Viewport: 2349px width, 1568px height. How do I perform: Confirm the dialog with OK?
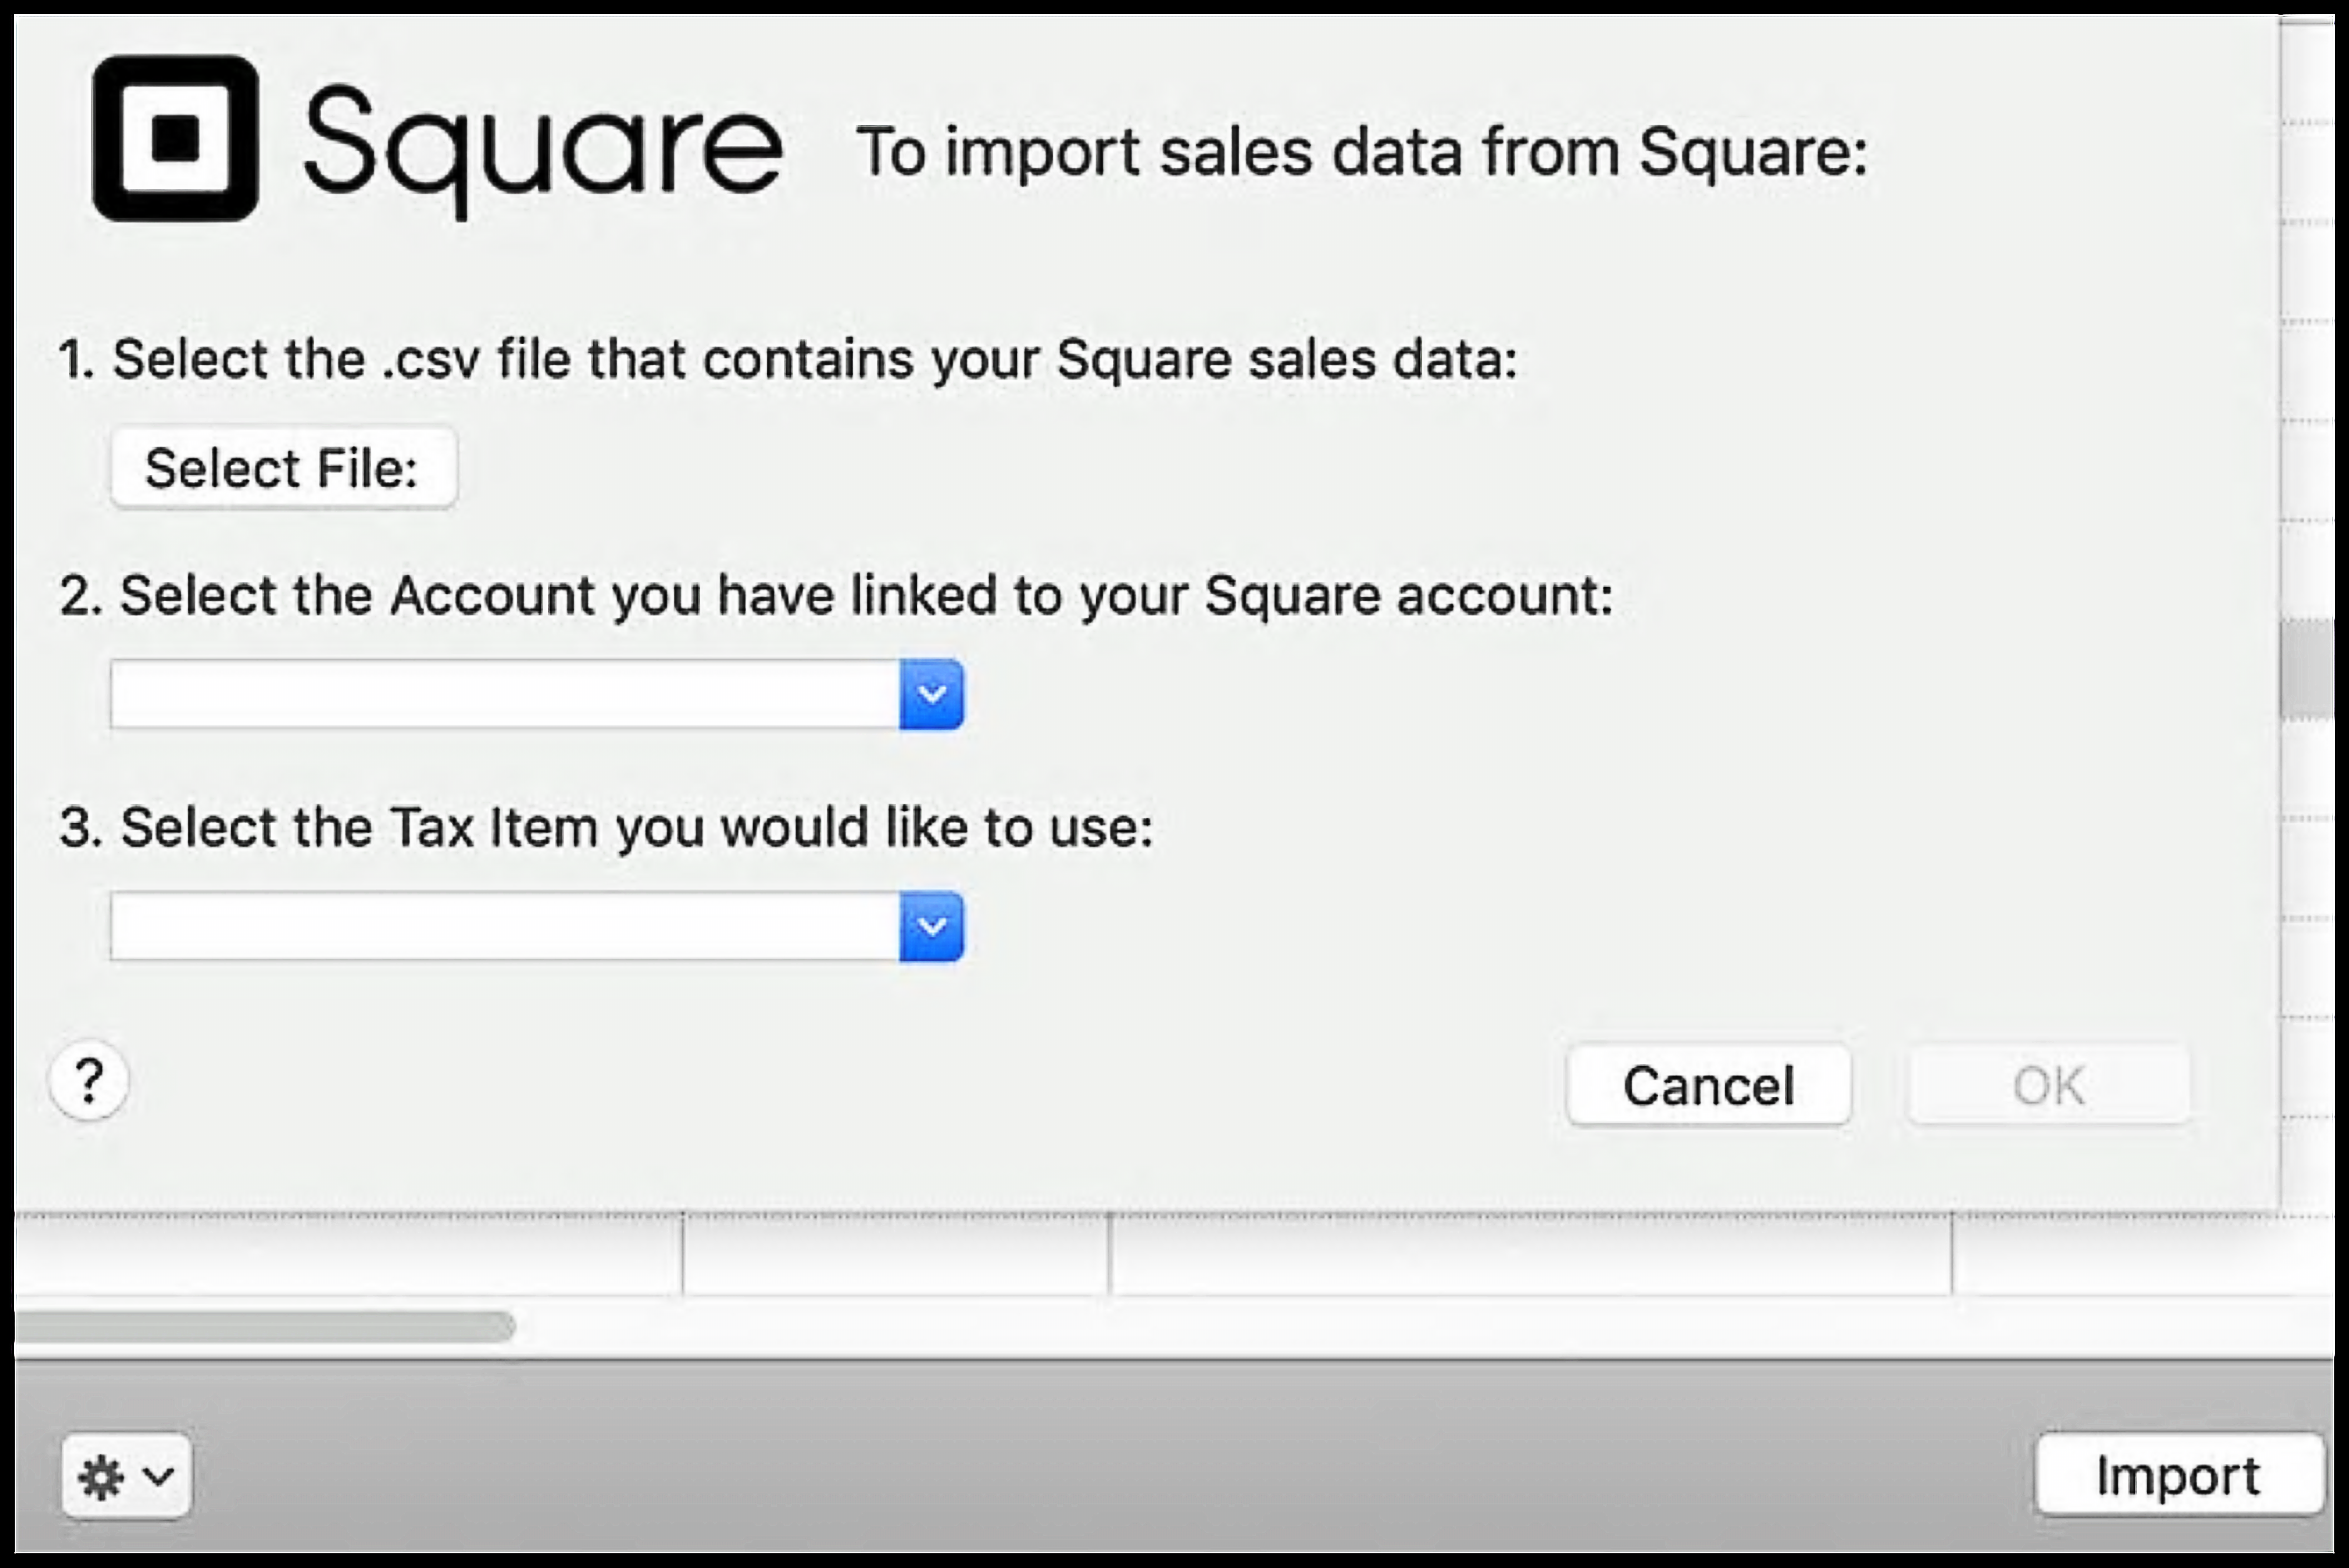point(2049,1085)
